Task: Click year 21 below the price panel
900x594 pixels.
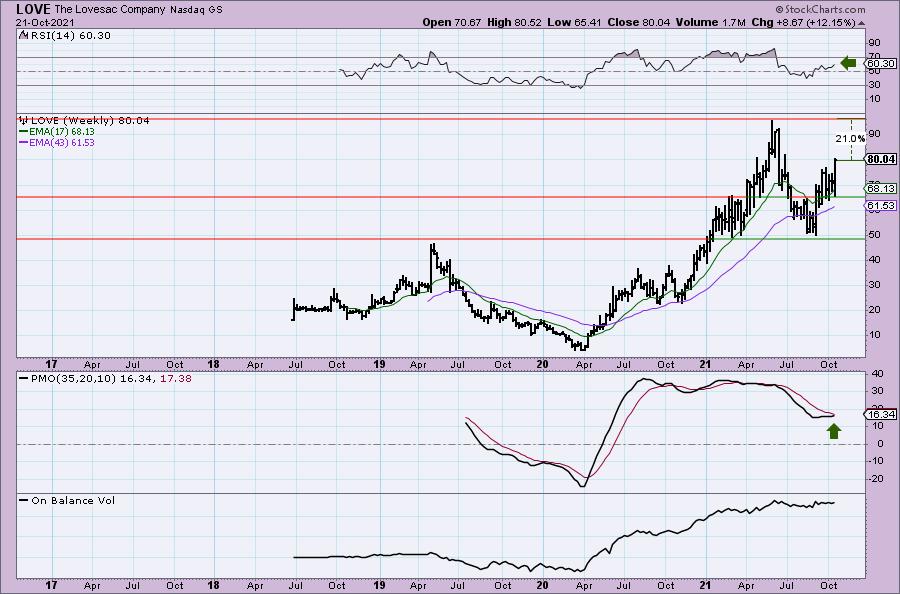Action: 705,364
